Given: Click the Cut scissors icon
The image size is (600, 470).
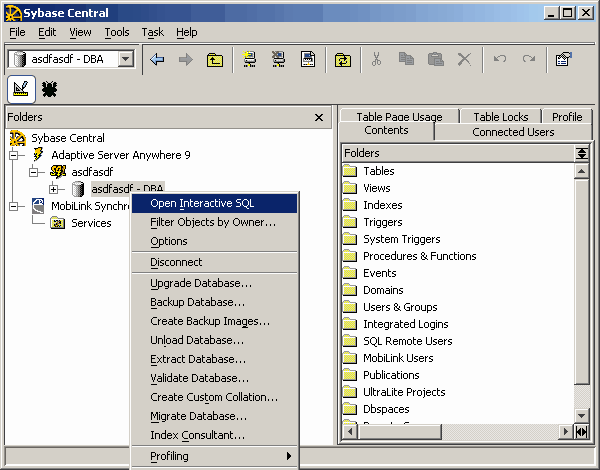Looking at the screenshot, I should pos(377,59).
